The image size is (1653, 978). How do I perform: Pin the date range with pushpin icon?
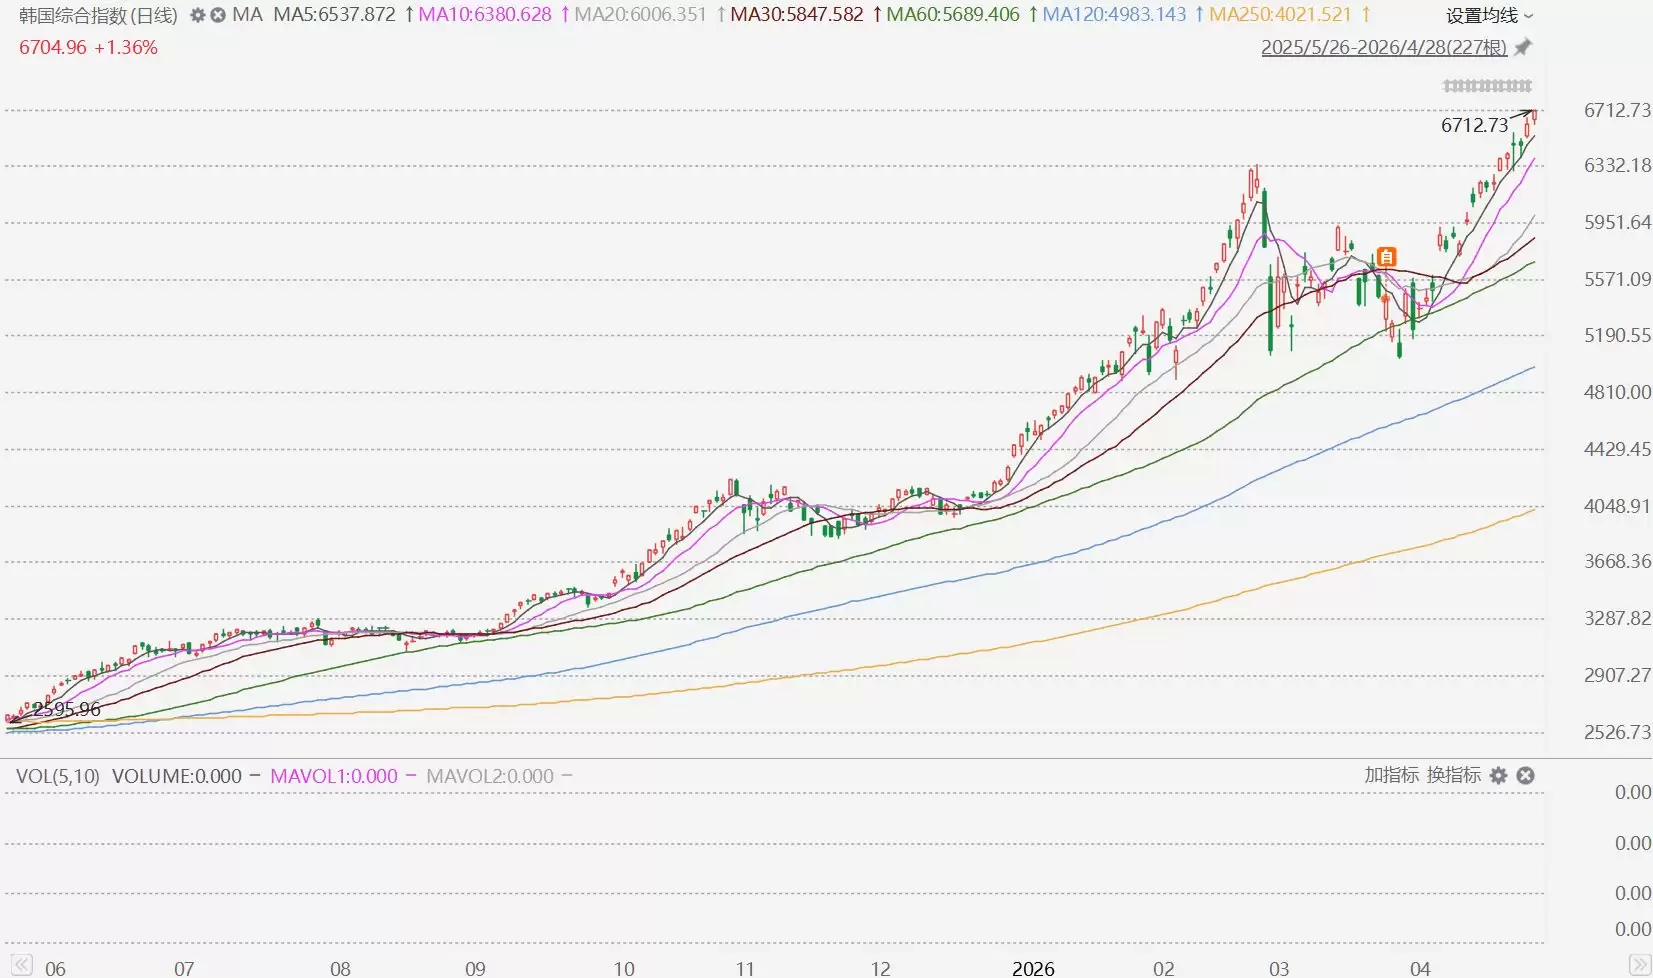coord(1523,48)
